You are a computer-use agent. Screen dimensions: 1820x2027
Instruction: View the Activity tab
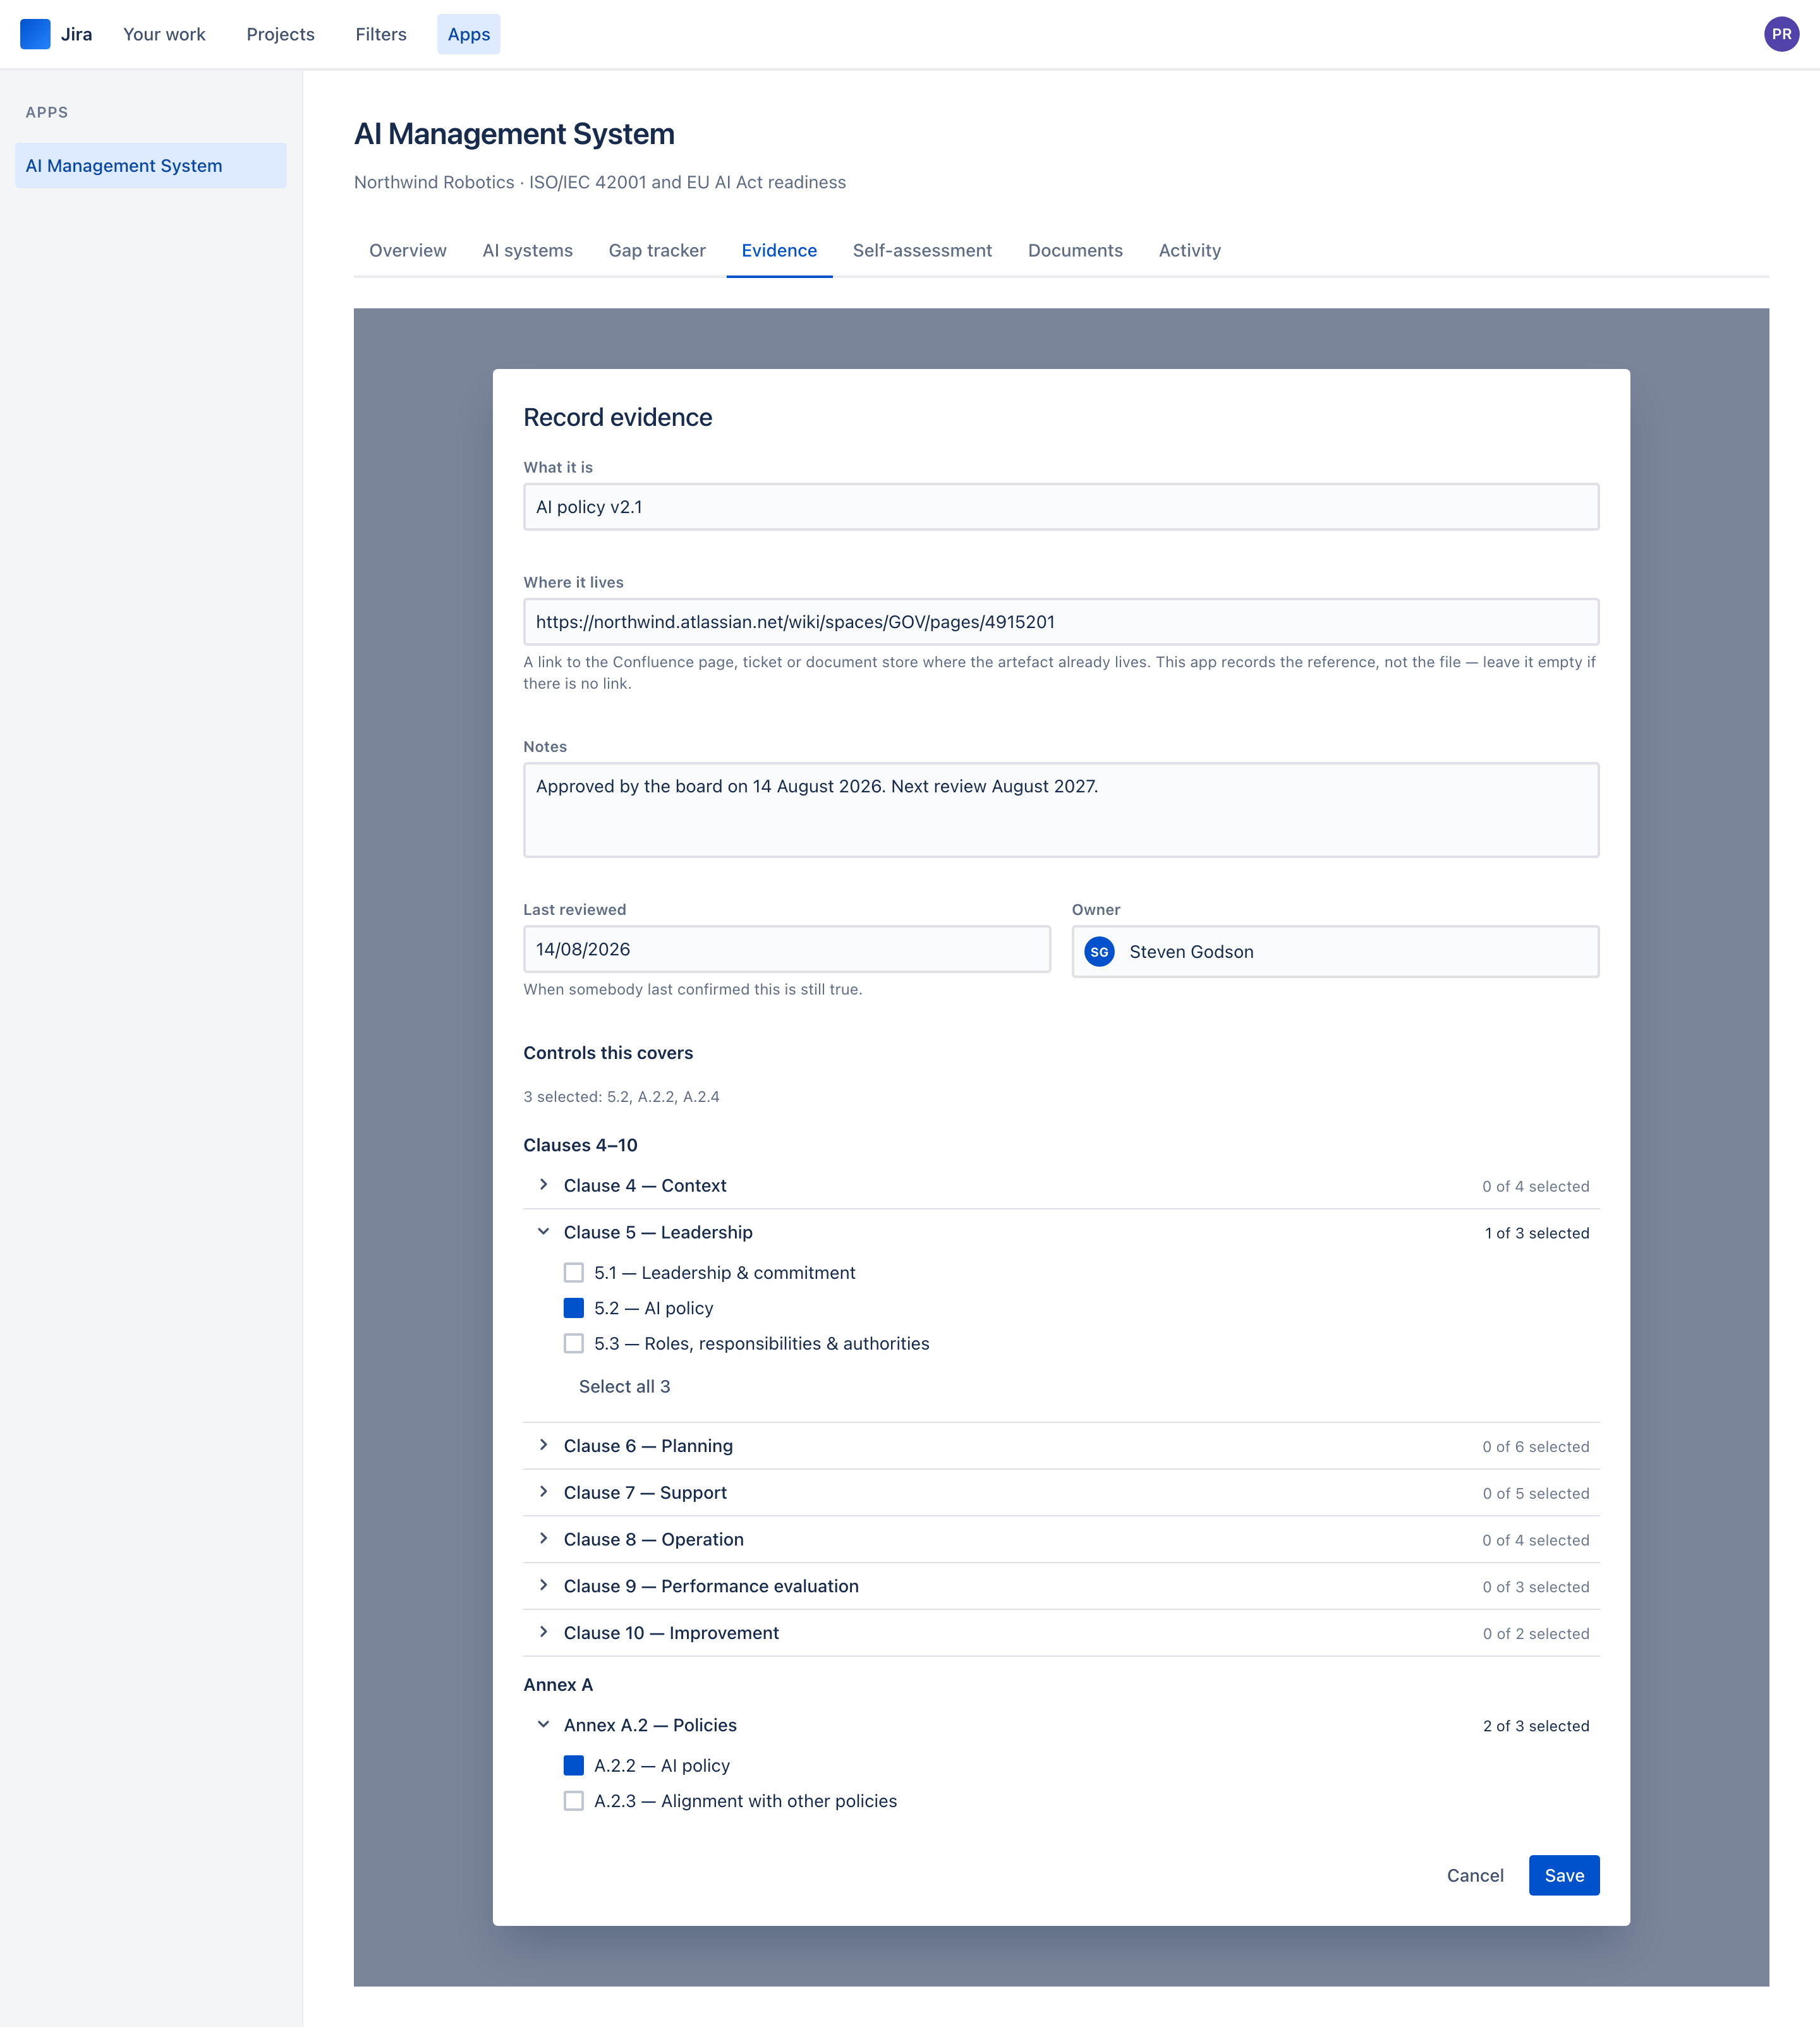pos(1189,250)
